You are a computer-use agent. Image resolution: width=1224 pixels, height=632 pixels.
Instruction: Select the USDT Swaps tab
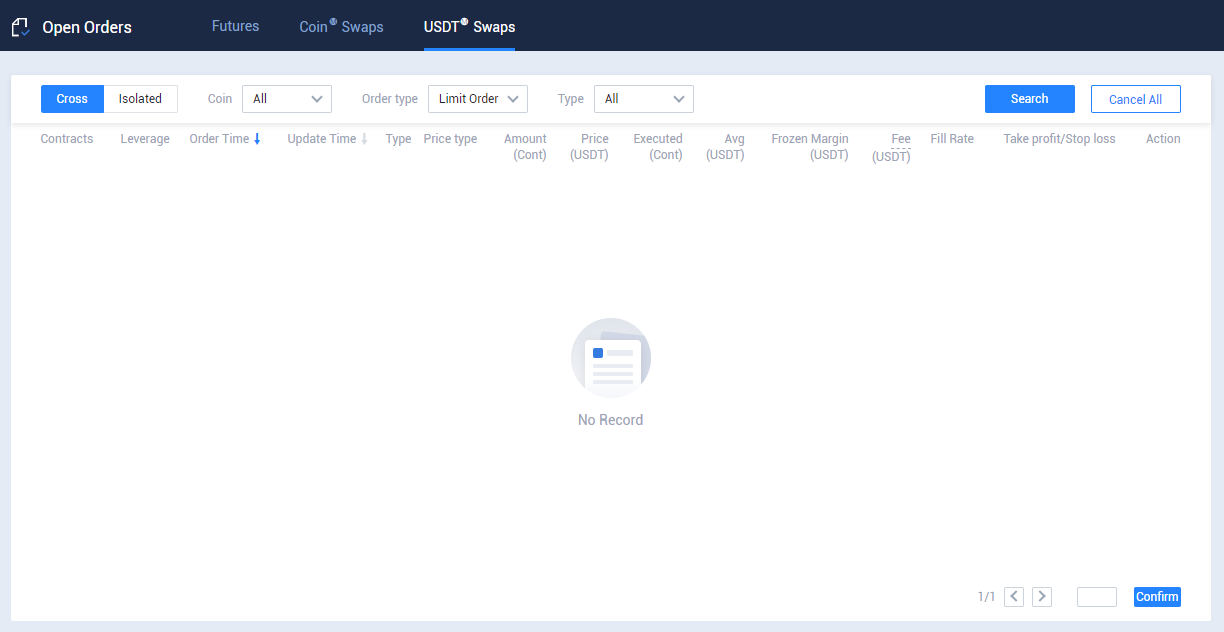click(x=469, y=27)
